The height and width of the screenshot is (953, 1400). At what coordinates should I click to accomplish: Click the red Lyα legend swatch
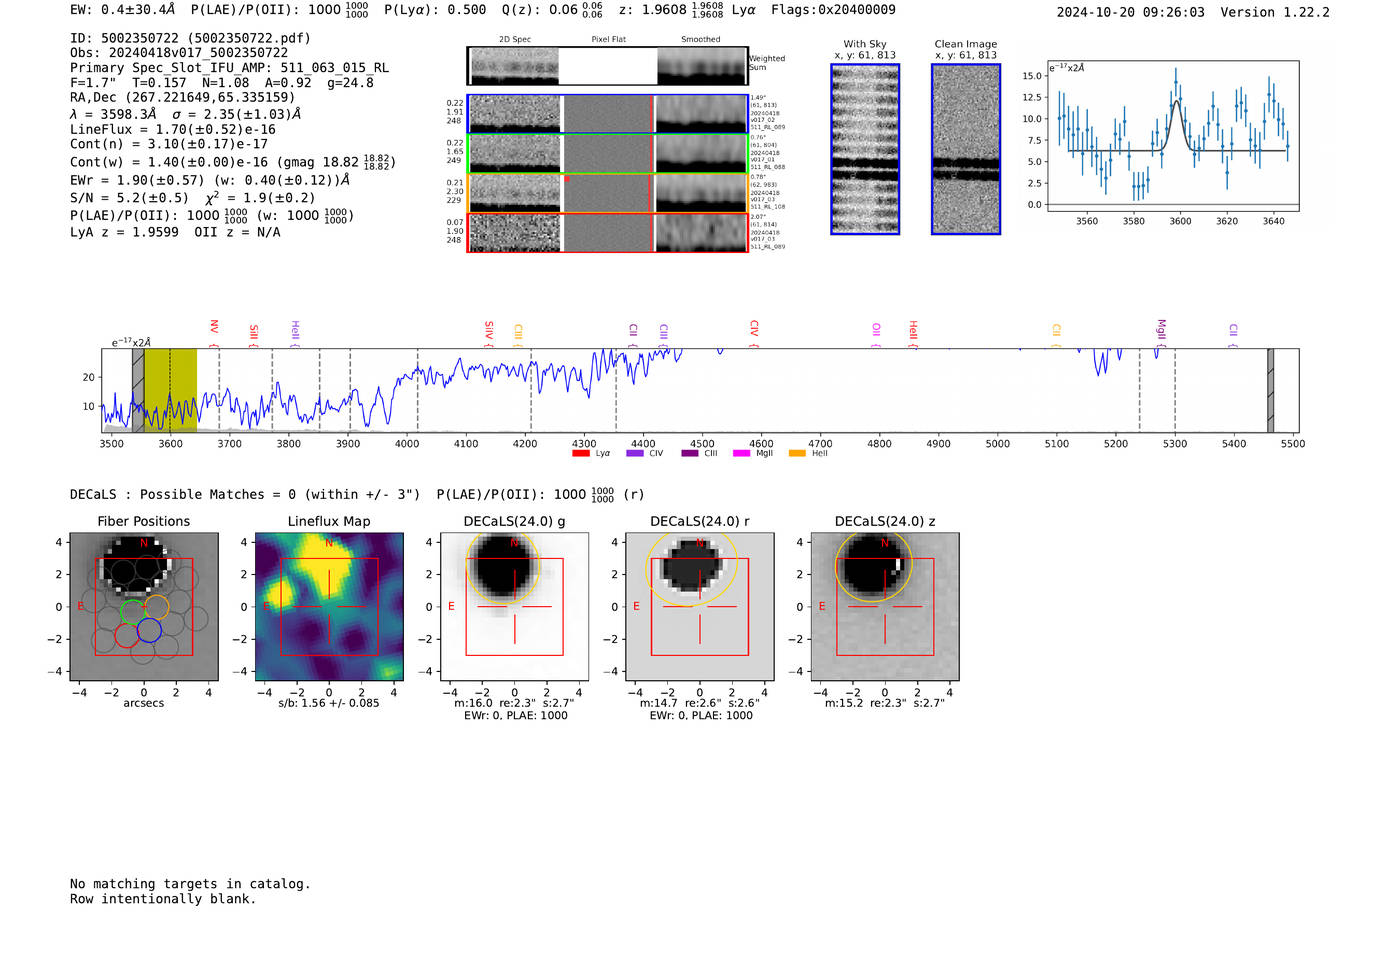pyautogui.click(x=580, y=454)
